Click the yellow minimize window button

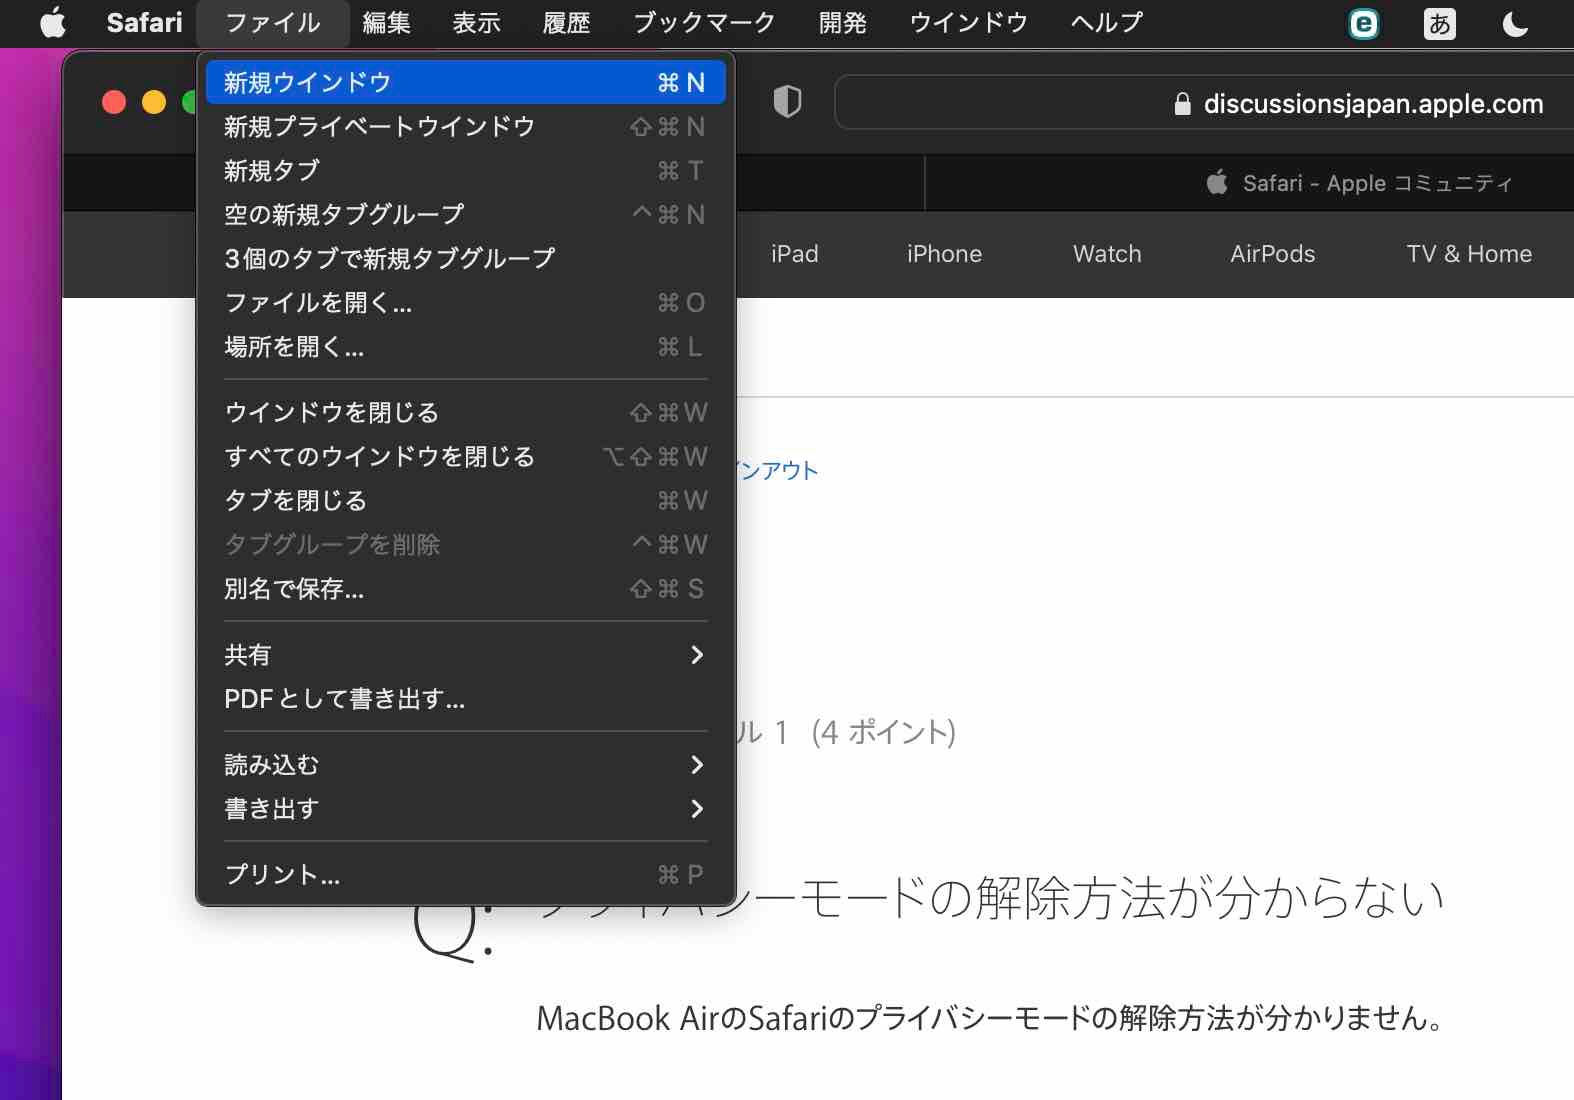point(154,102)
